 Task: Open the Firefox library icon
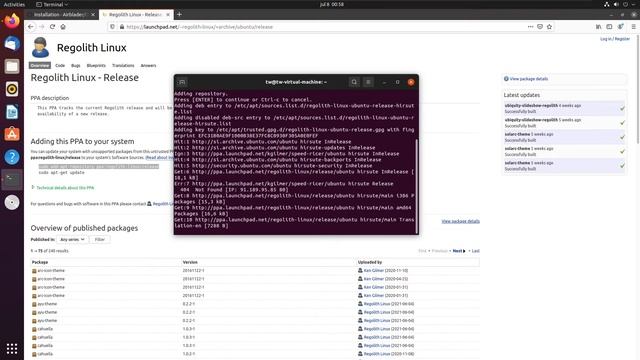(598, 27)
